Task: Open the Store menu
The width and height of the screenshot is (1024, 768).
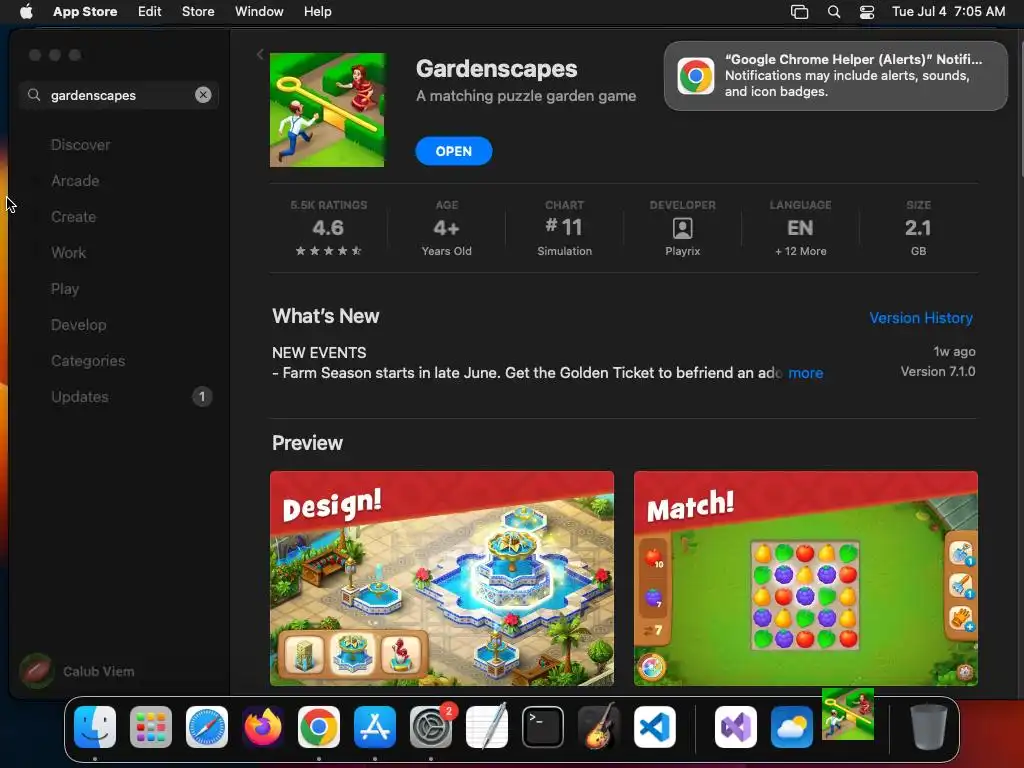Action: [198, 12]
